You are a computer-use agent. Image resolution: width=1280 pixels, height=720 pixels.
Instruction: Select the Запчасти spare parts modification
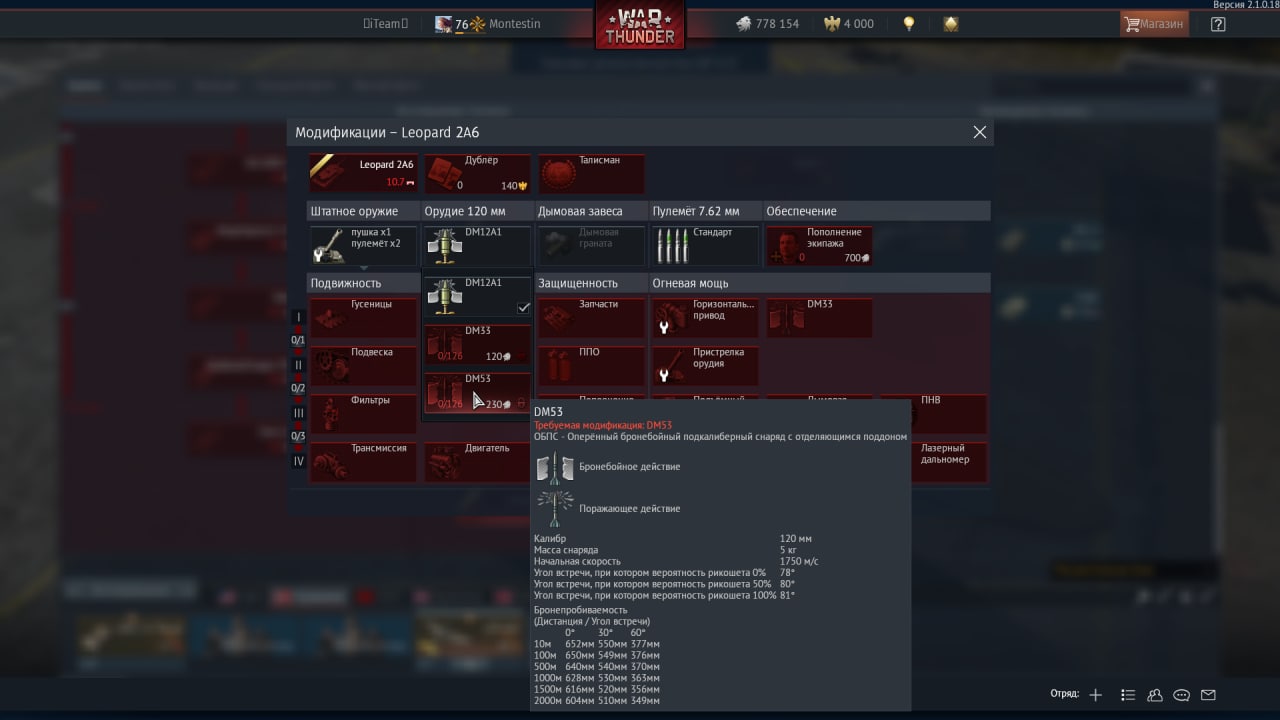pyautogui.click(x=591, y=317)
